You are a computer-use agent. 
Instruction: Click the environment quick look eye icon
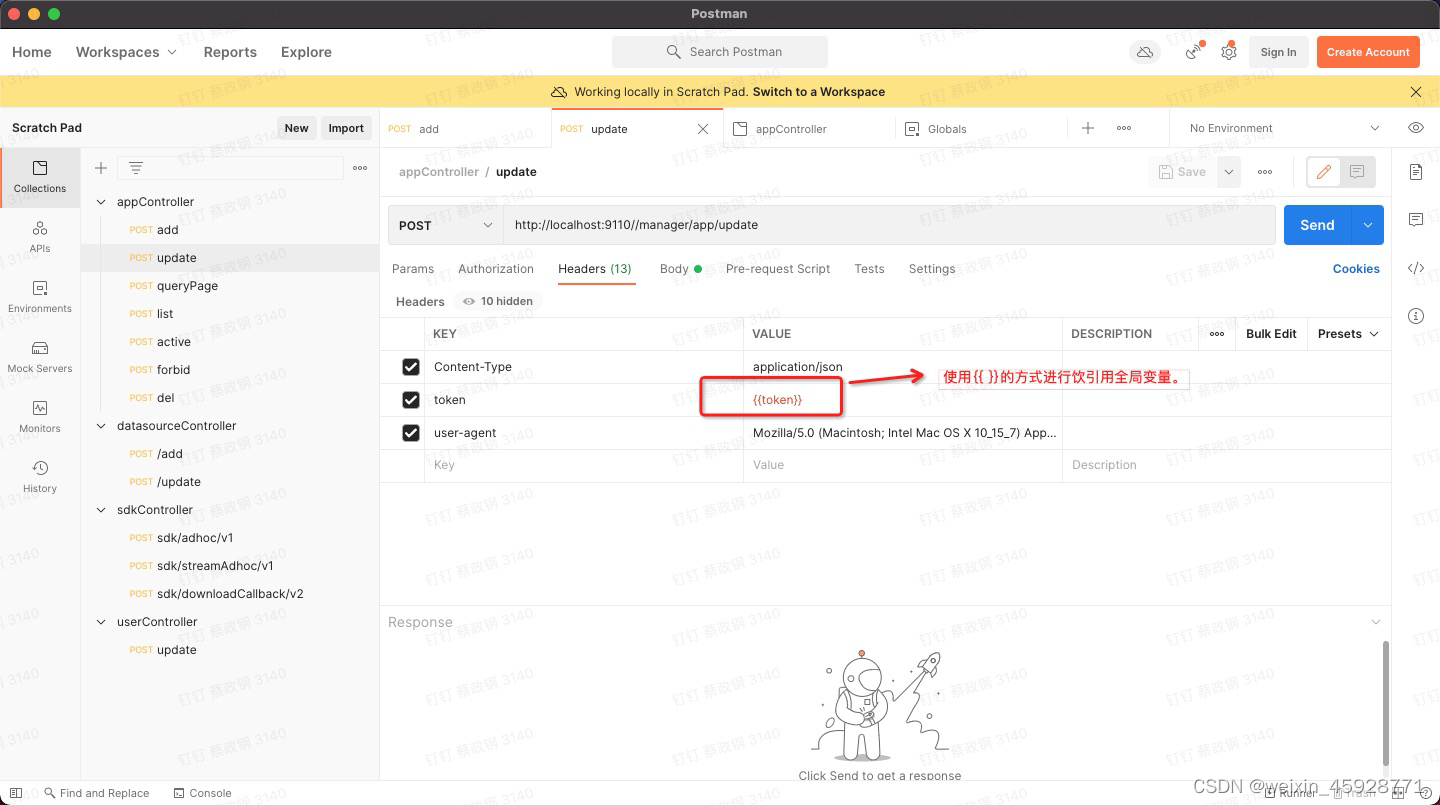(x=1415, y=128)
